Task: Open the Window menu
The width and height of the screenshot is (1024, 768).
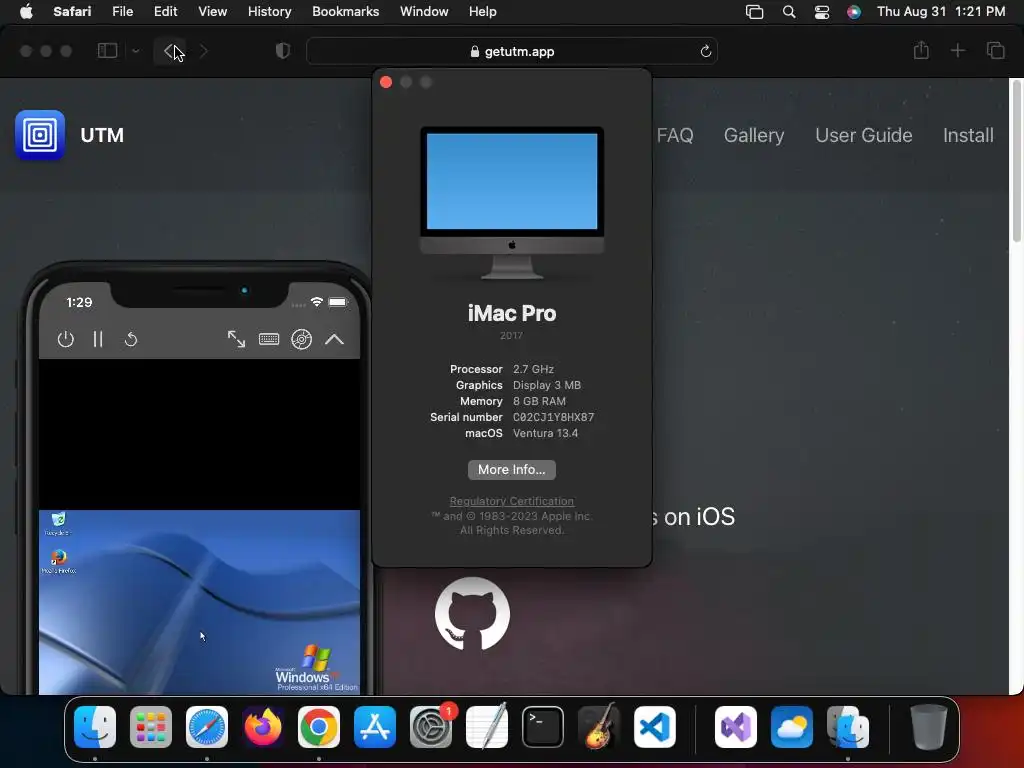Action: pyautogui.click(x=424, y=11)
